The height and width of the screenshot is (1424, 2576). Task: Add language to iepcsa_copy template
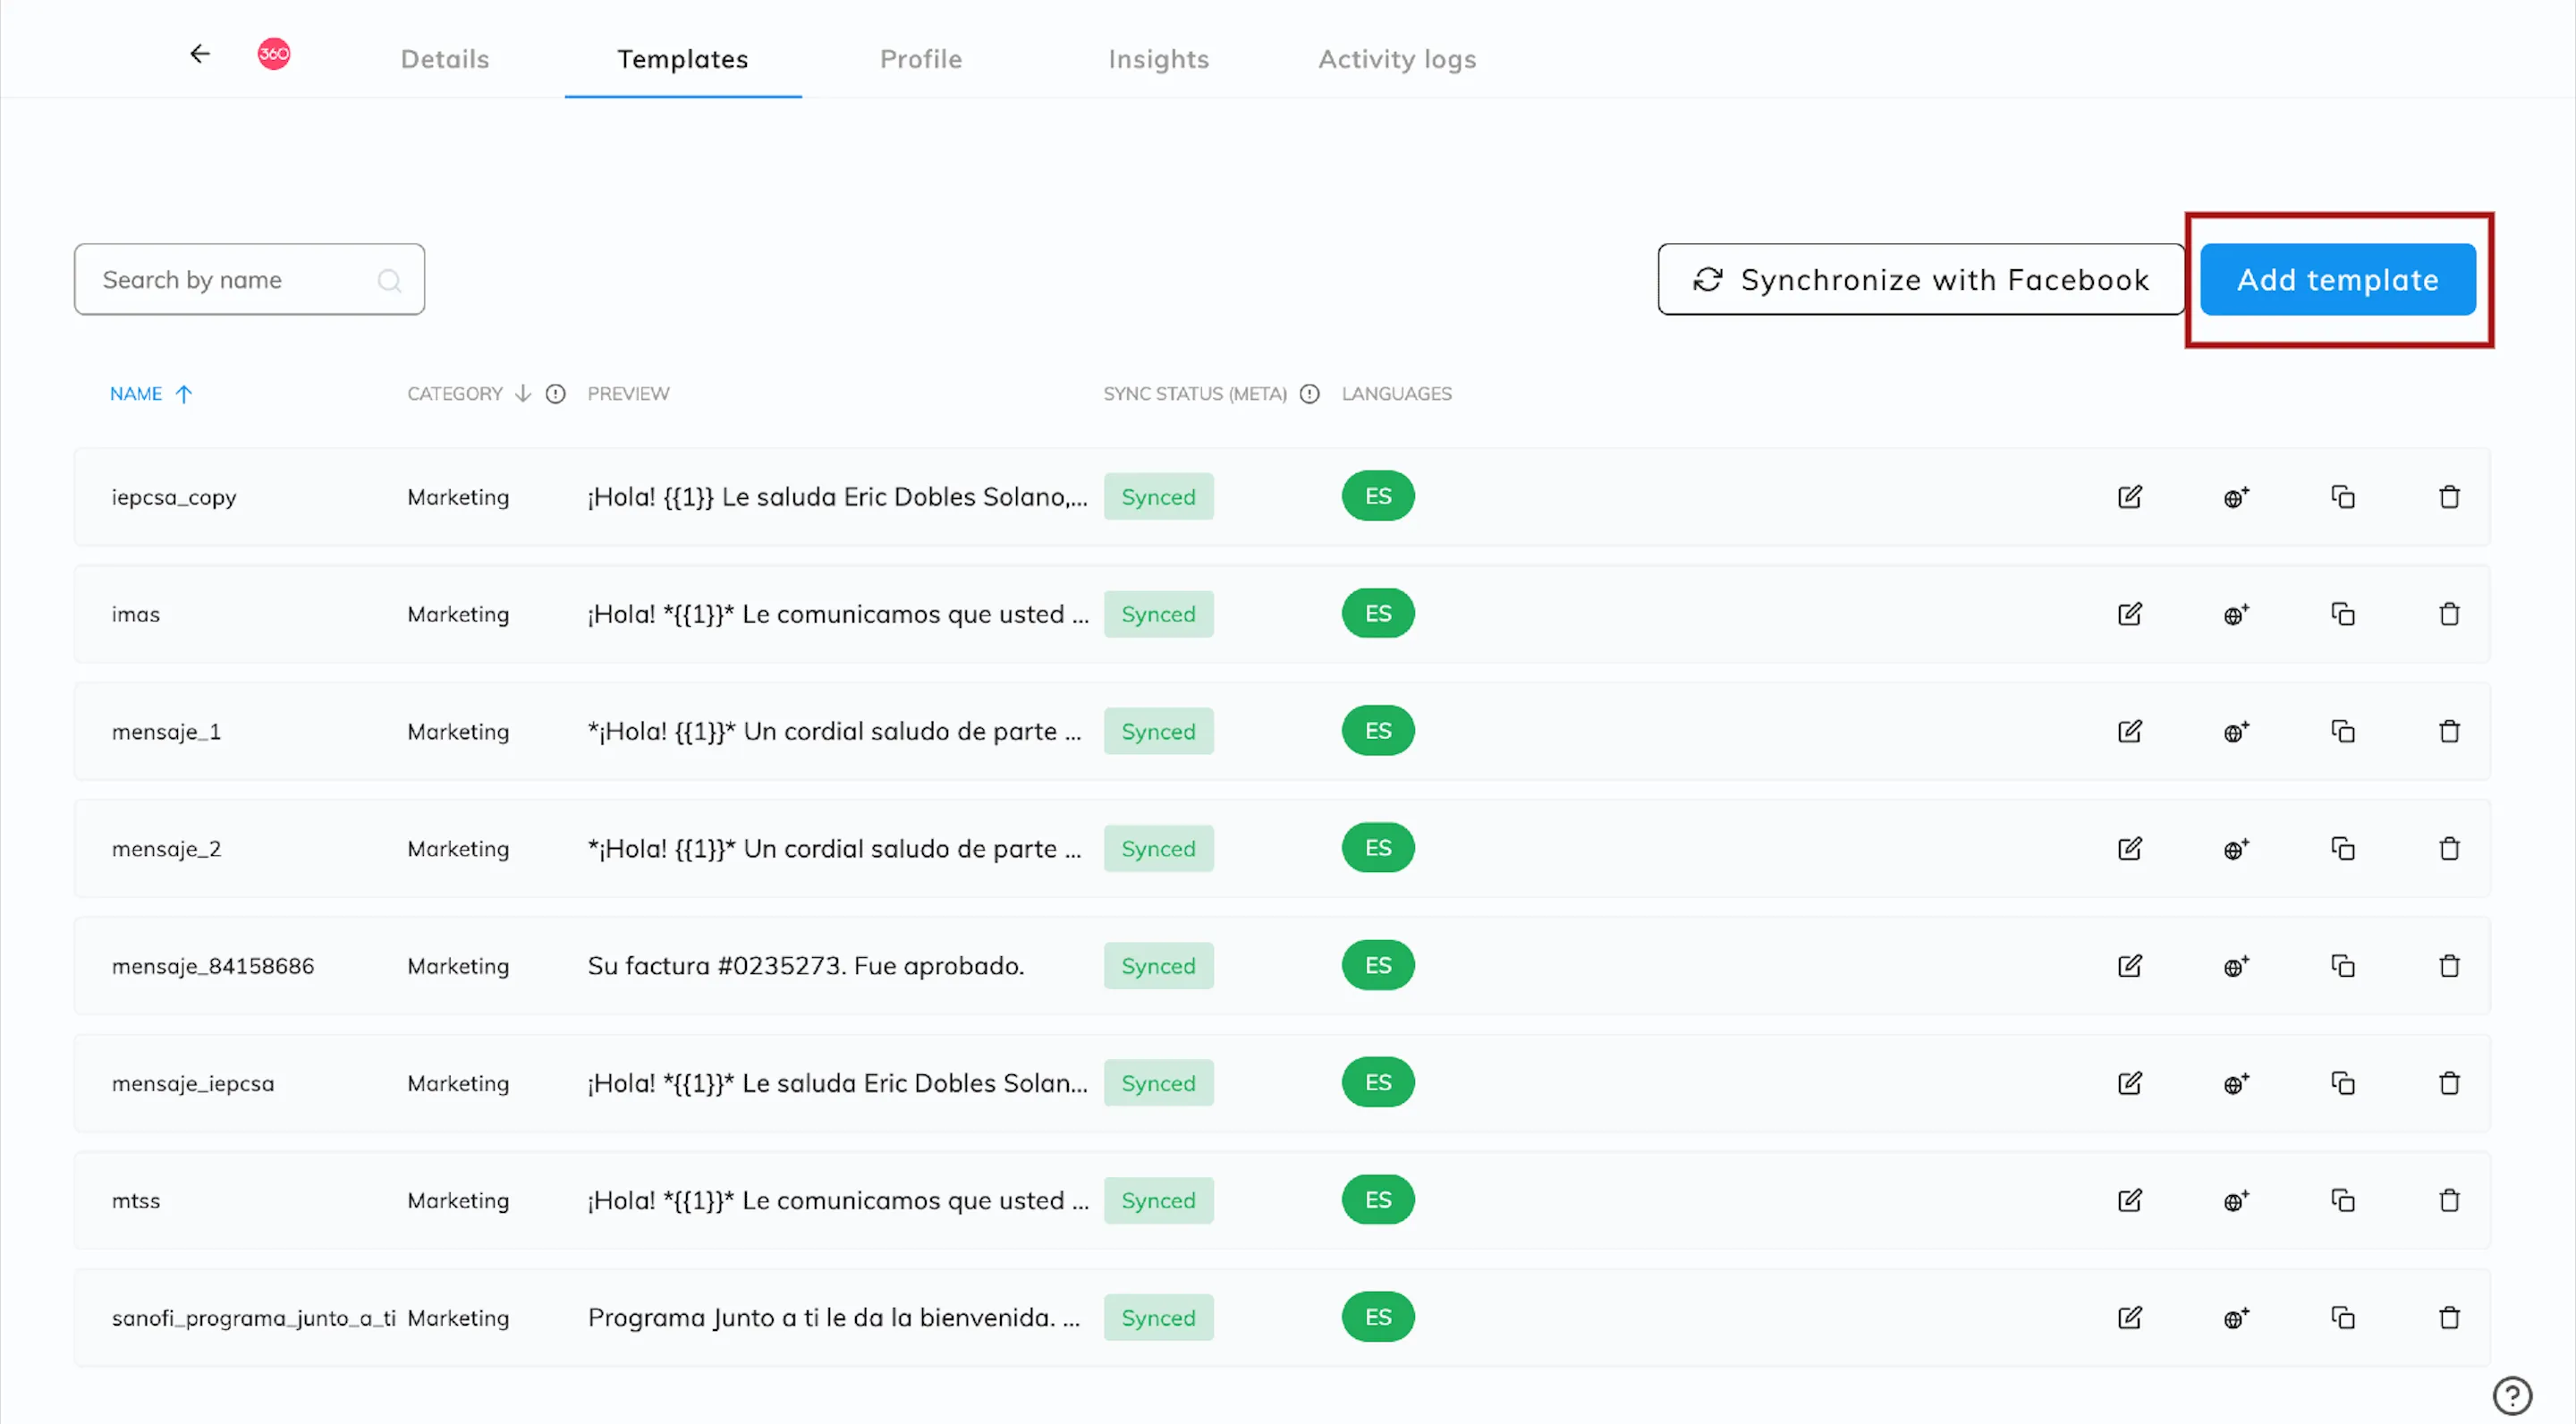coord(2236,497)
